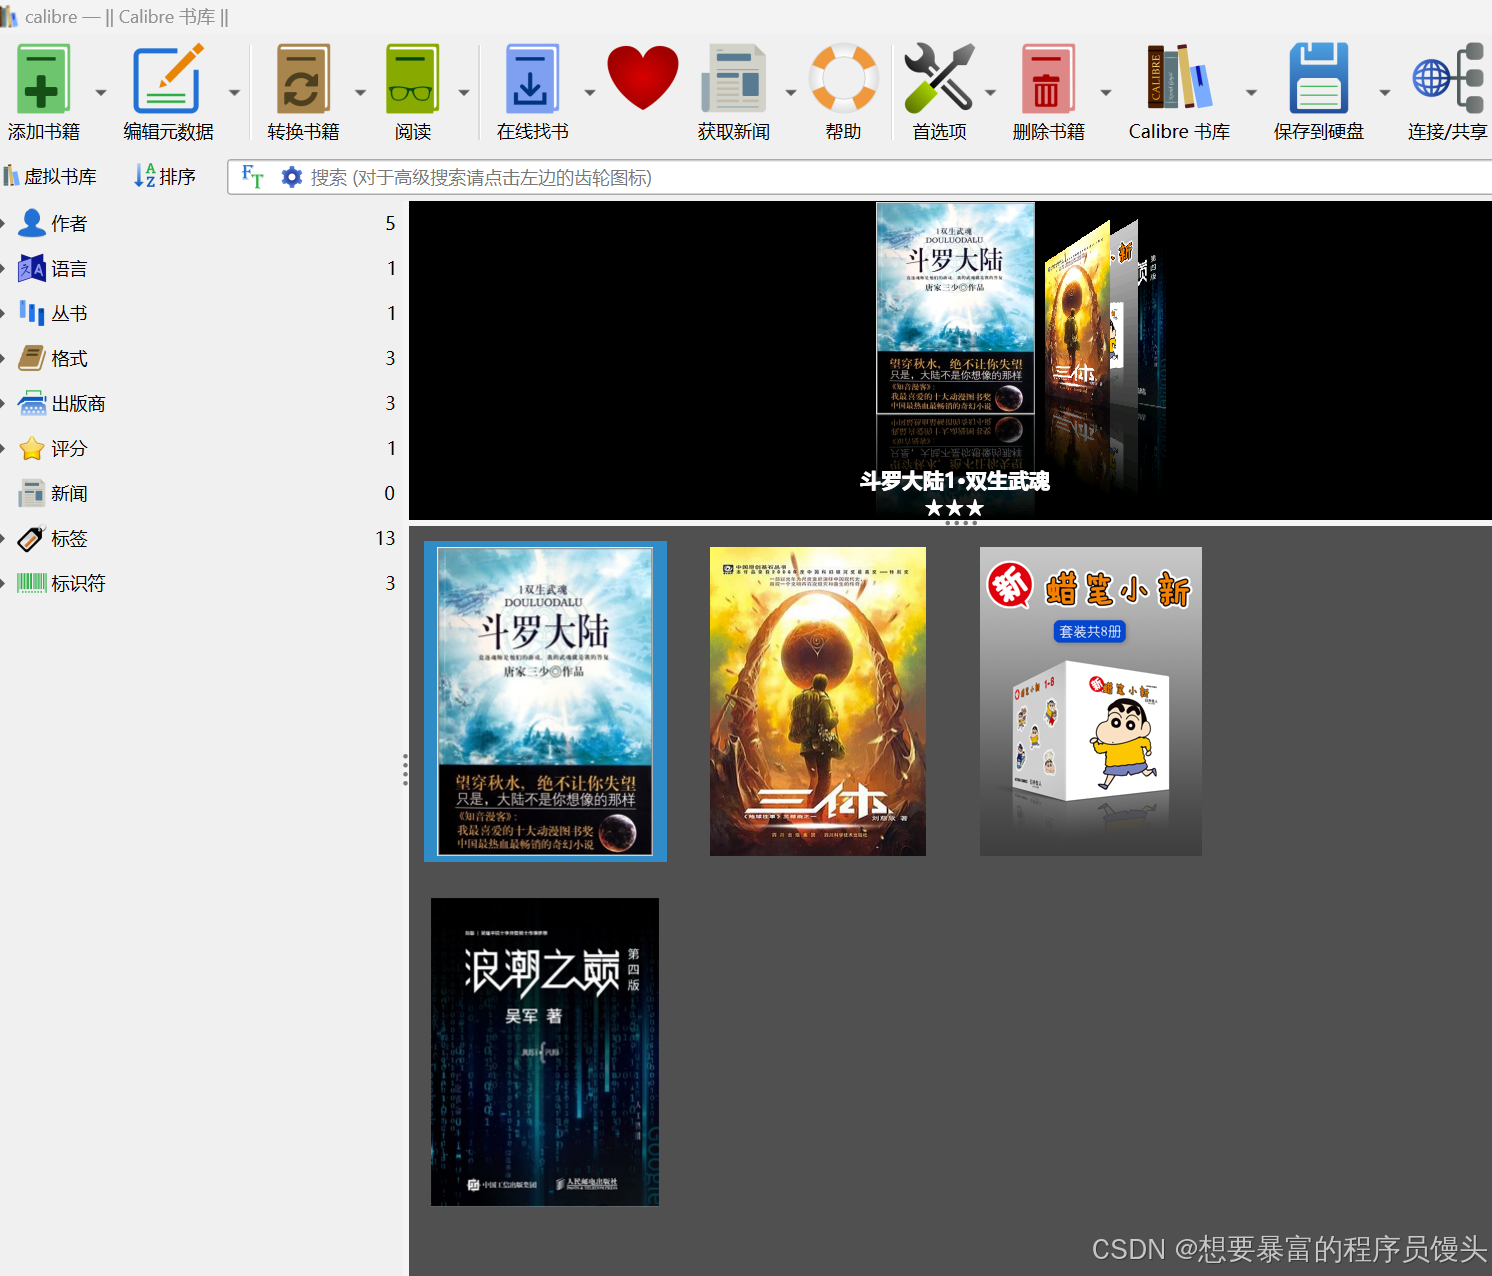Viewport: 1492px width, 1276px height.
Task: Click the 标签 tag icon
Action: pyautogui.click(x=32, y=538)
